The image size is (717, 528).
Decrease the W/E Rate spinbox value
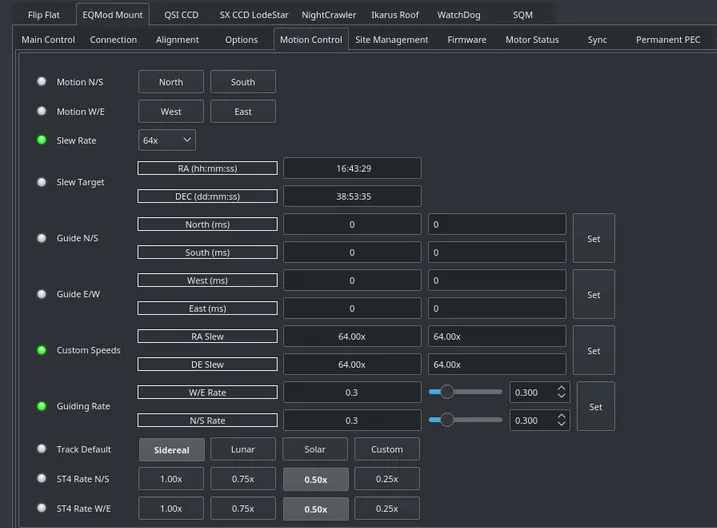562,396
